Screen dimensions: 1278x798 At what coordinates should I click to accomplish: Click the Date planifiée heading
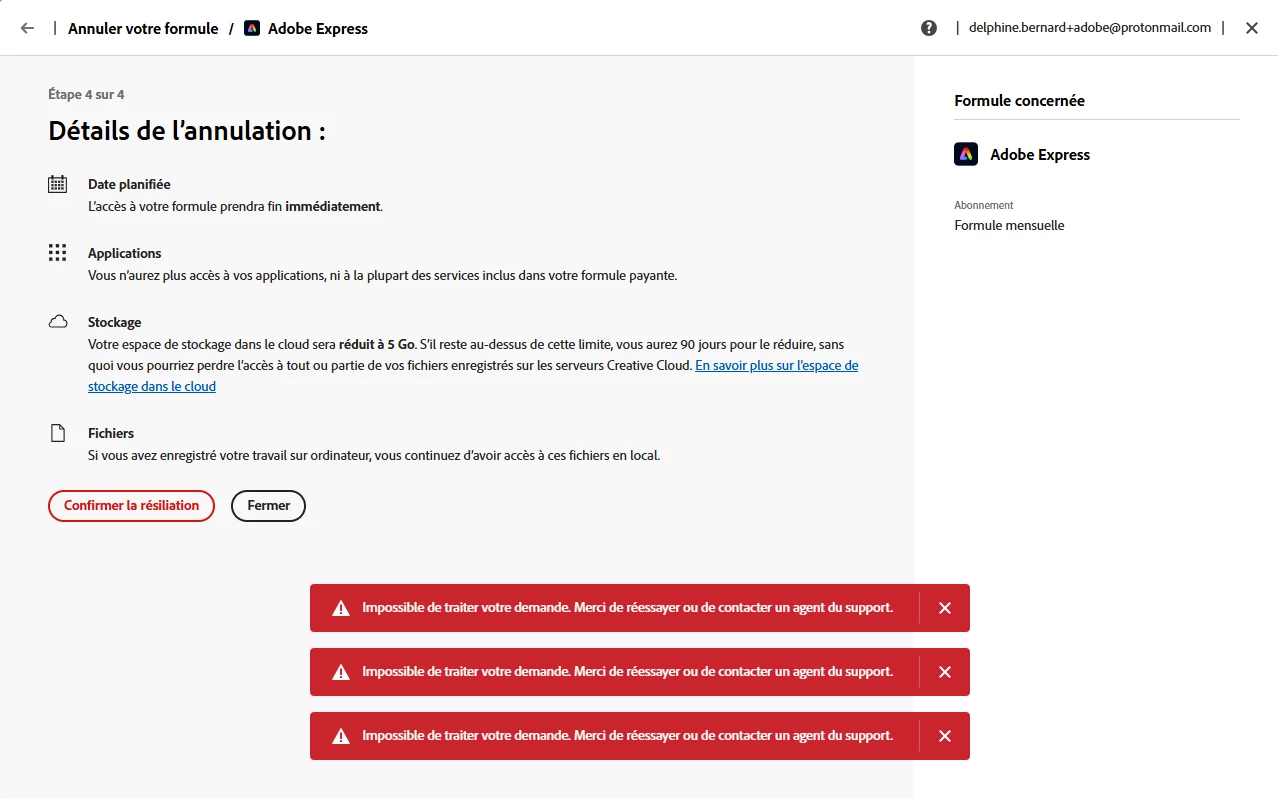(x=129, y=184)
